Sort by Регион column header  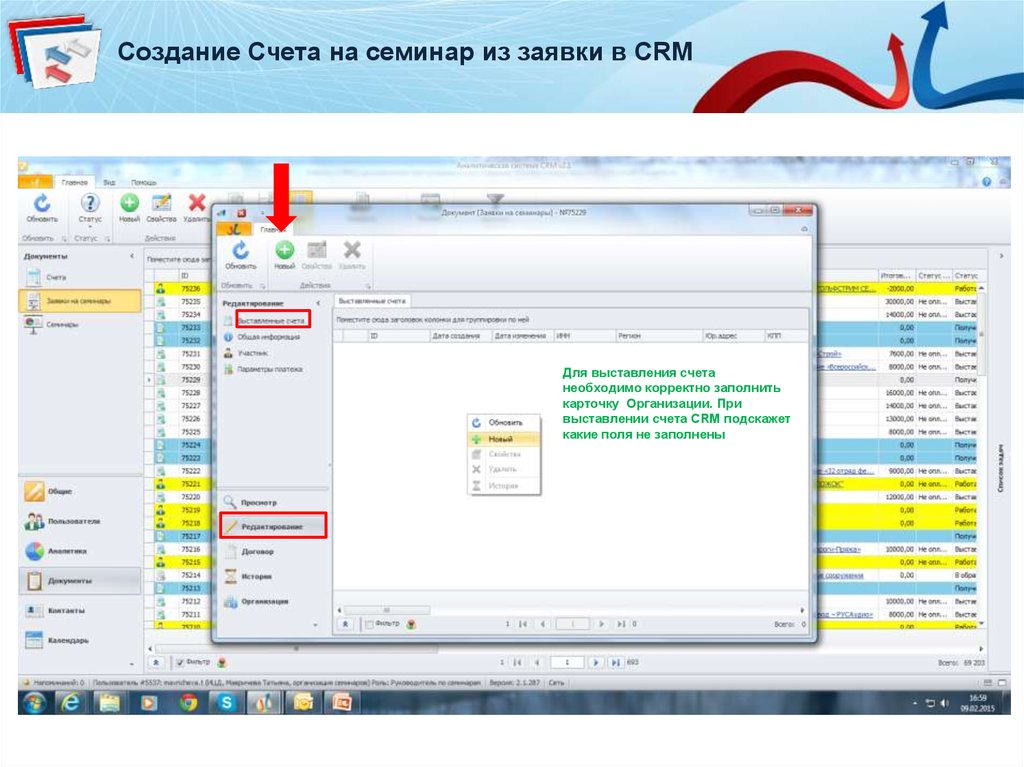(x=659, y=336)
